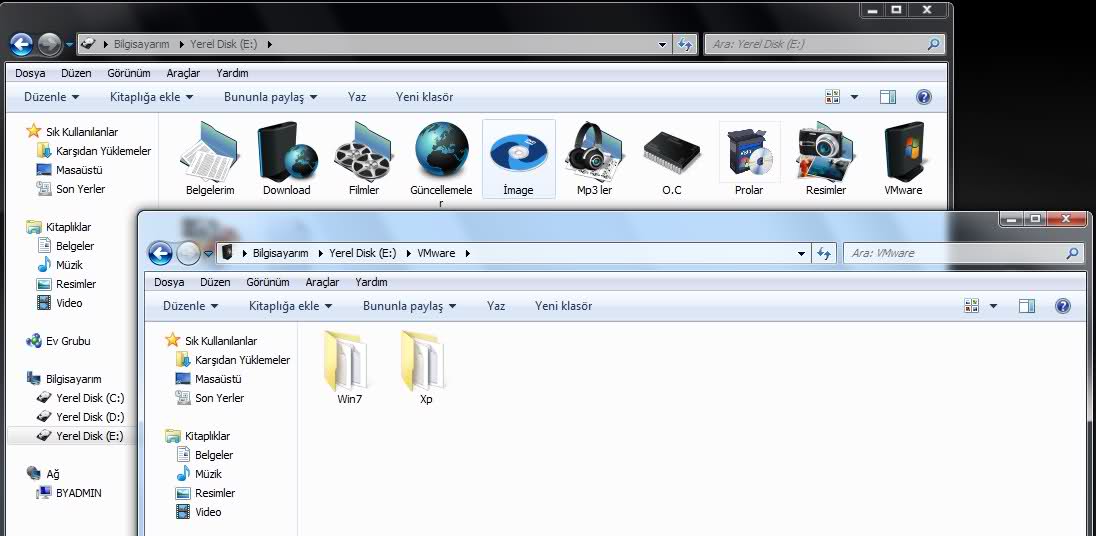The width and height of the screenshot is (1096, 536).
Task: Open the Belgelerim folder icon
Action: pyautogui.click(x=210, y=152)
